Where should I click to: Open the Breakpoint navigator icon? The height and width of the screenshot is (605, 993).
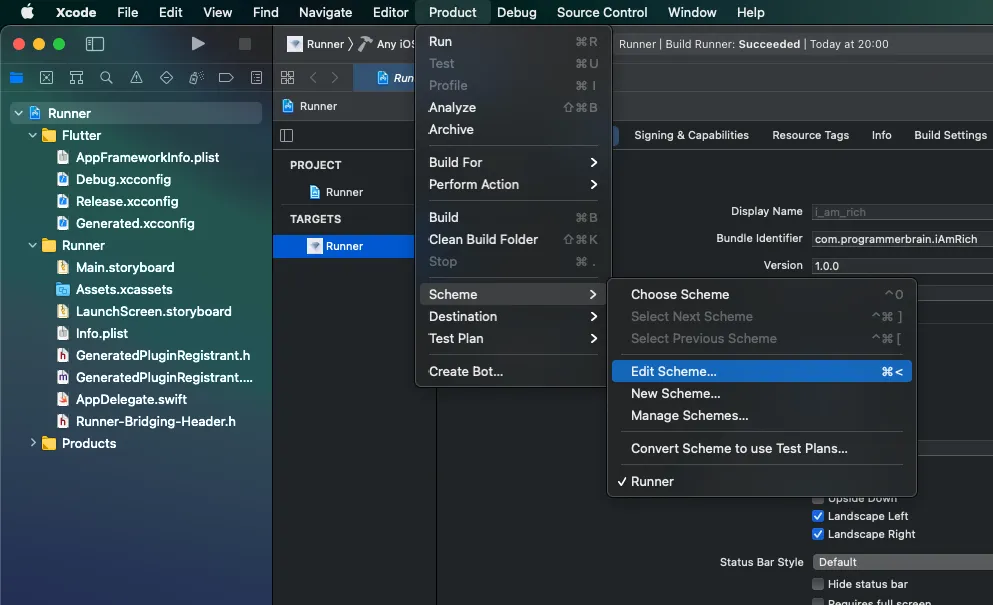click(226, 78)
